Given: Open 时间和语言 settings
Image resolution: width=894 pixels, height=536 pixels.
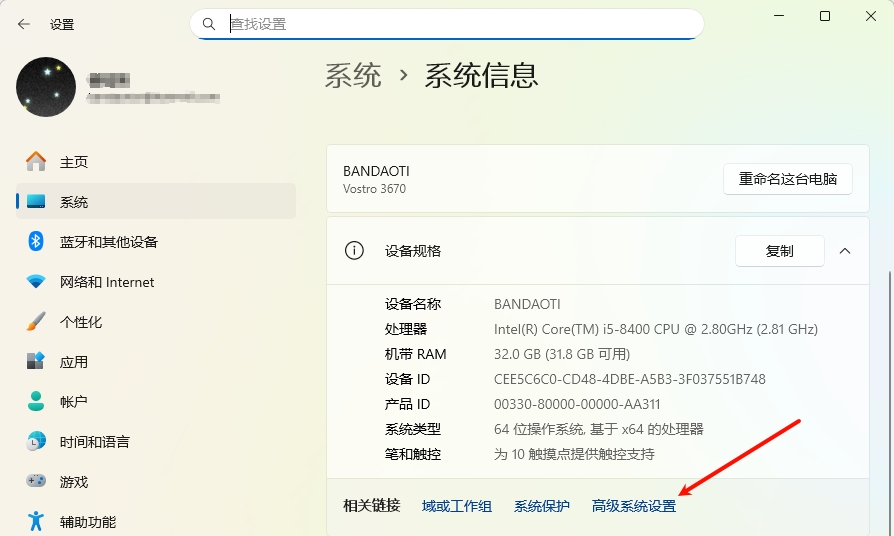Looking at the screenshot, I should click(156, 442).
